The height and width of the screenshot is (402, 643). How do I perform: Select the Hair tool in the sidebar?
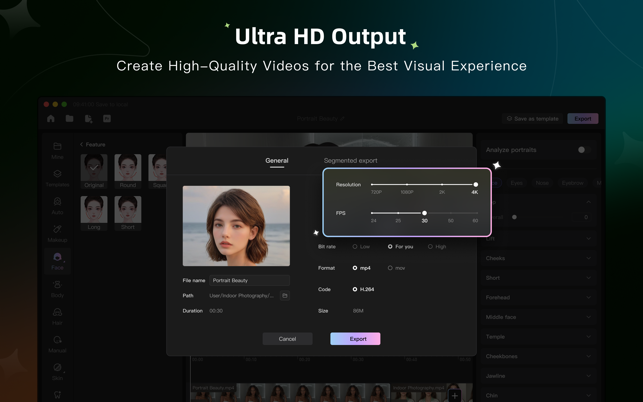(x=57, y=316)
